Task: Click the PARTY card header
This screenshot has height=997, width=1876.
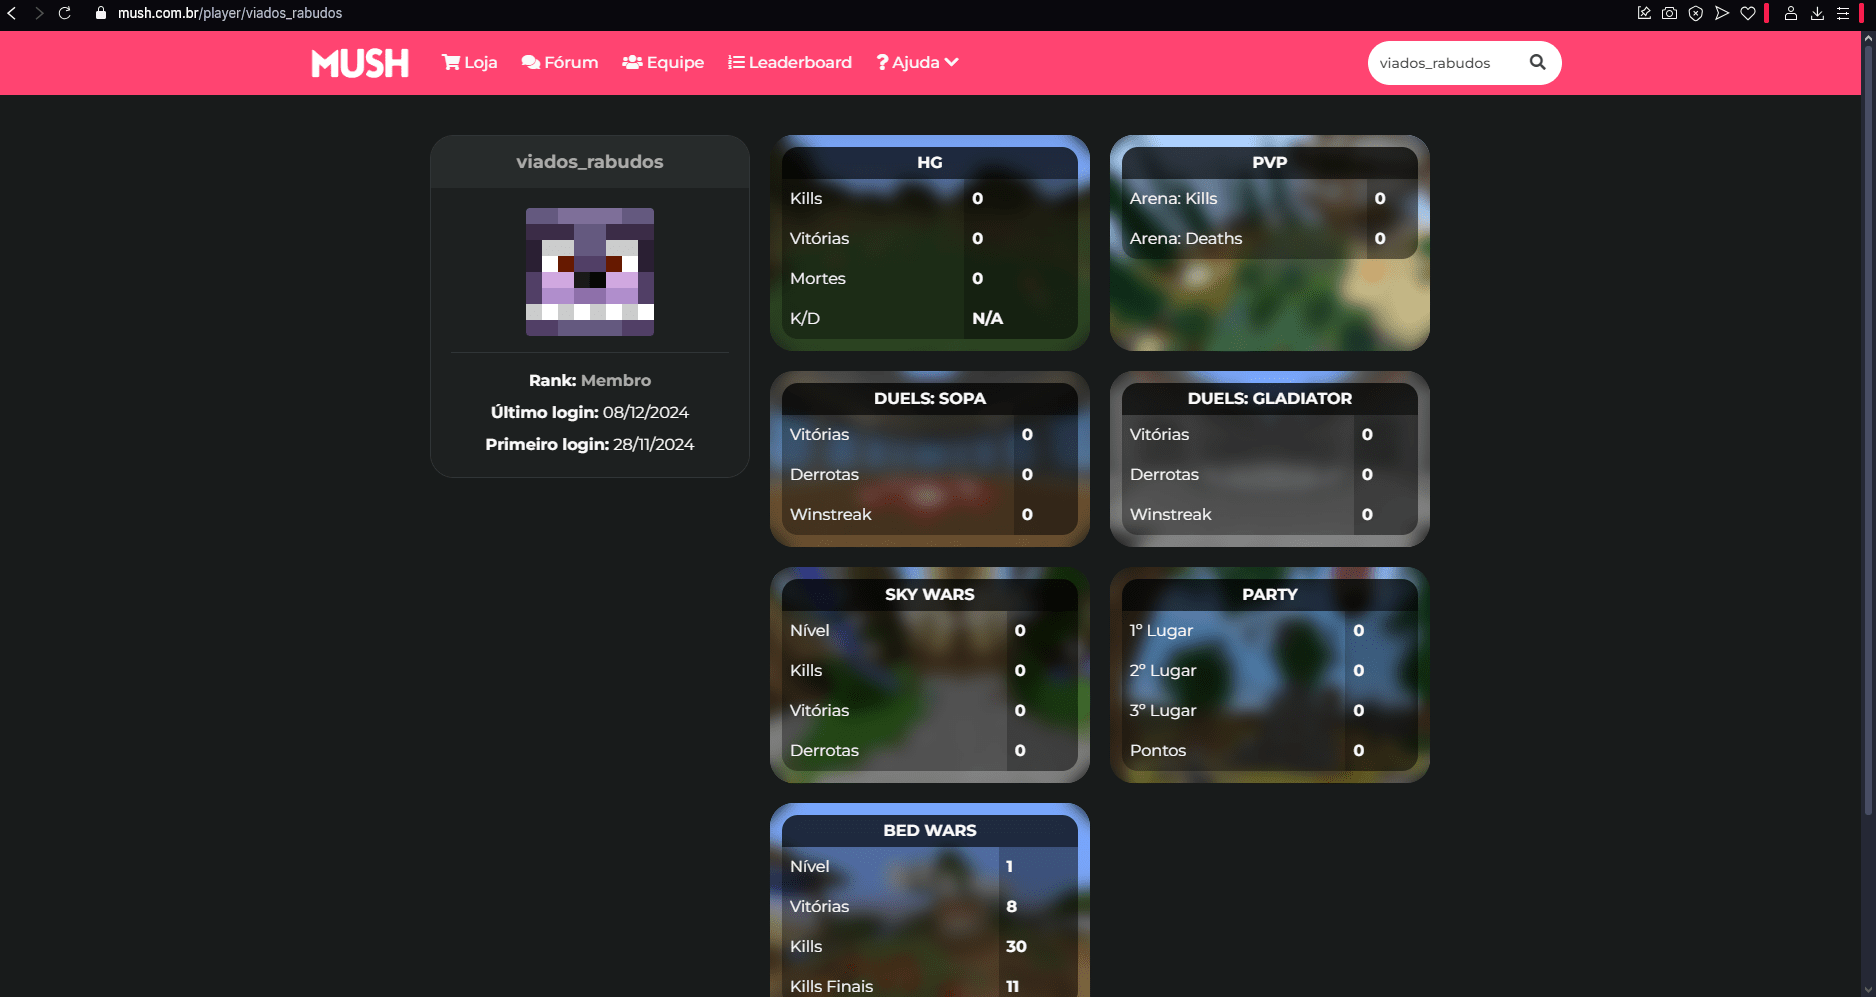Action: [x=1270, y=594]
